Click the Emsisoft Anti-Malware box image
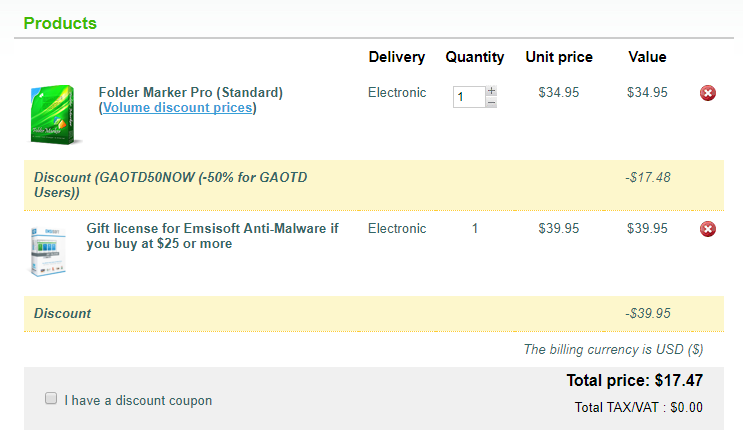The width and height of the screenshot is (743, 442). coord(49,251)
